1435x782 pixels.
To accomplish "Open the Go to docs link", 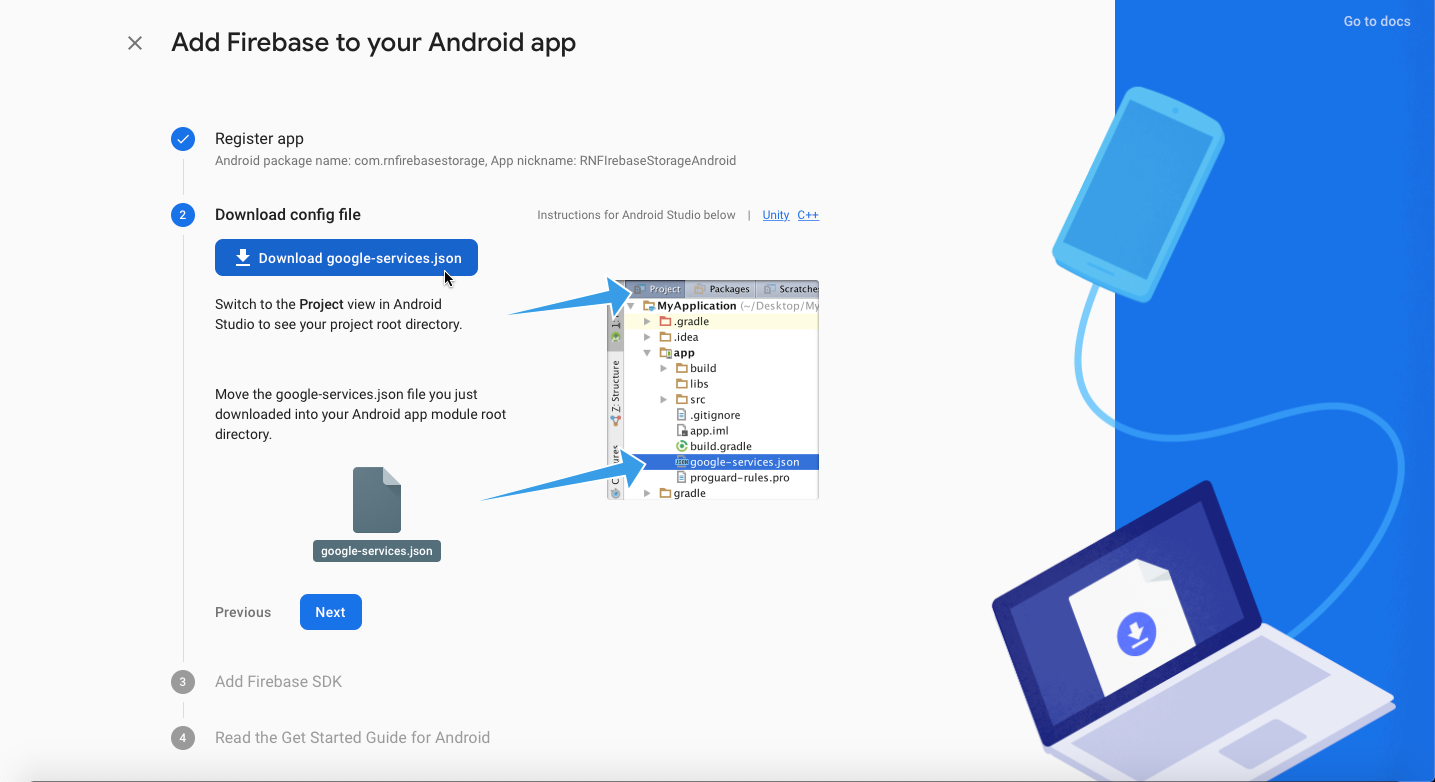I will 1377,21.
